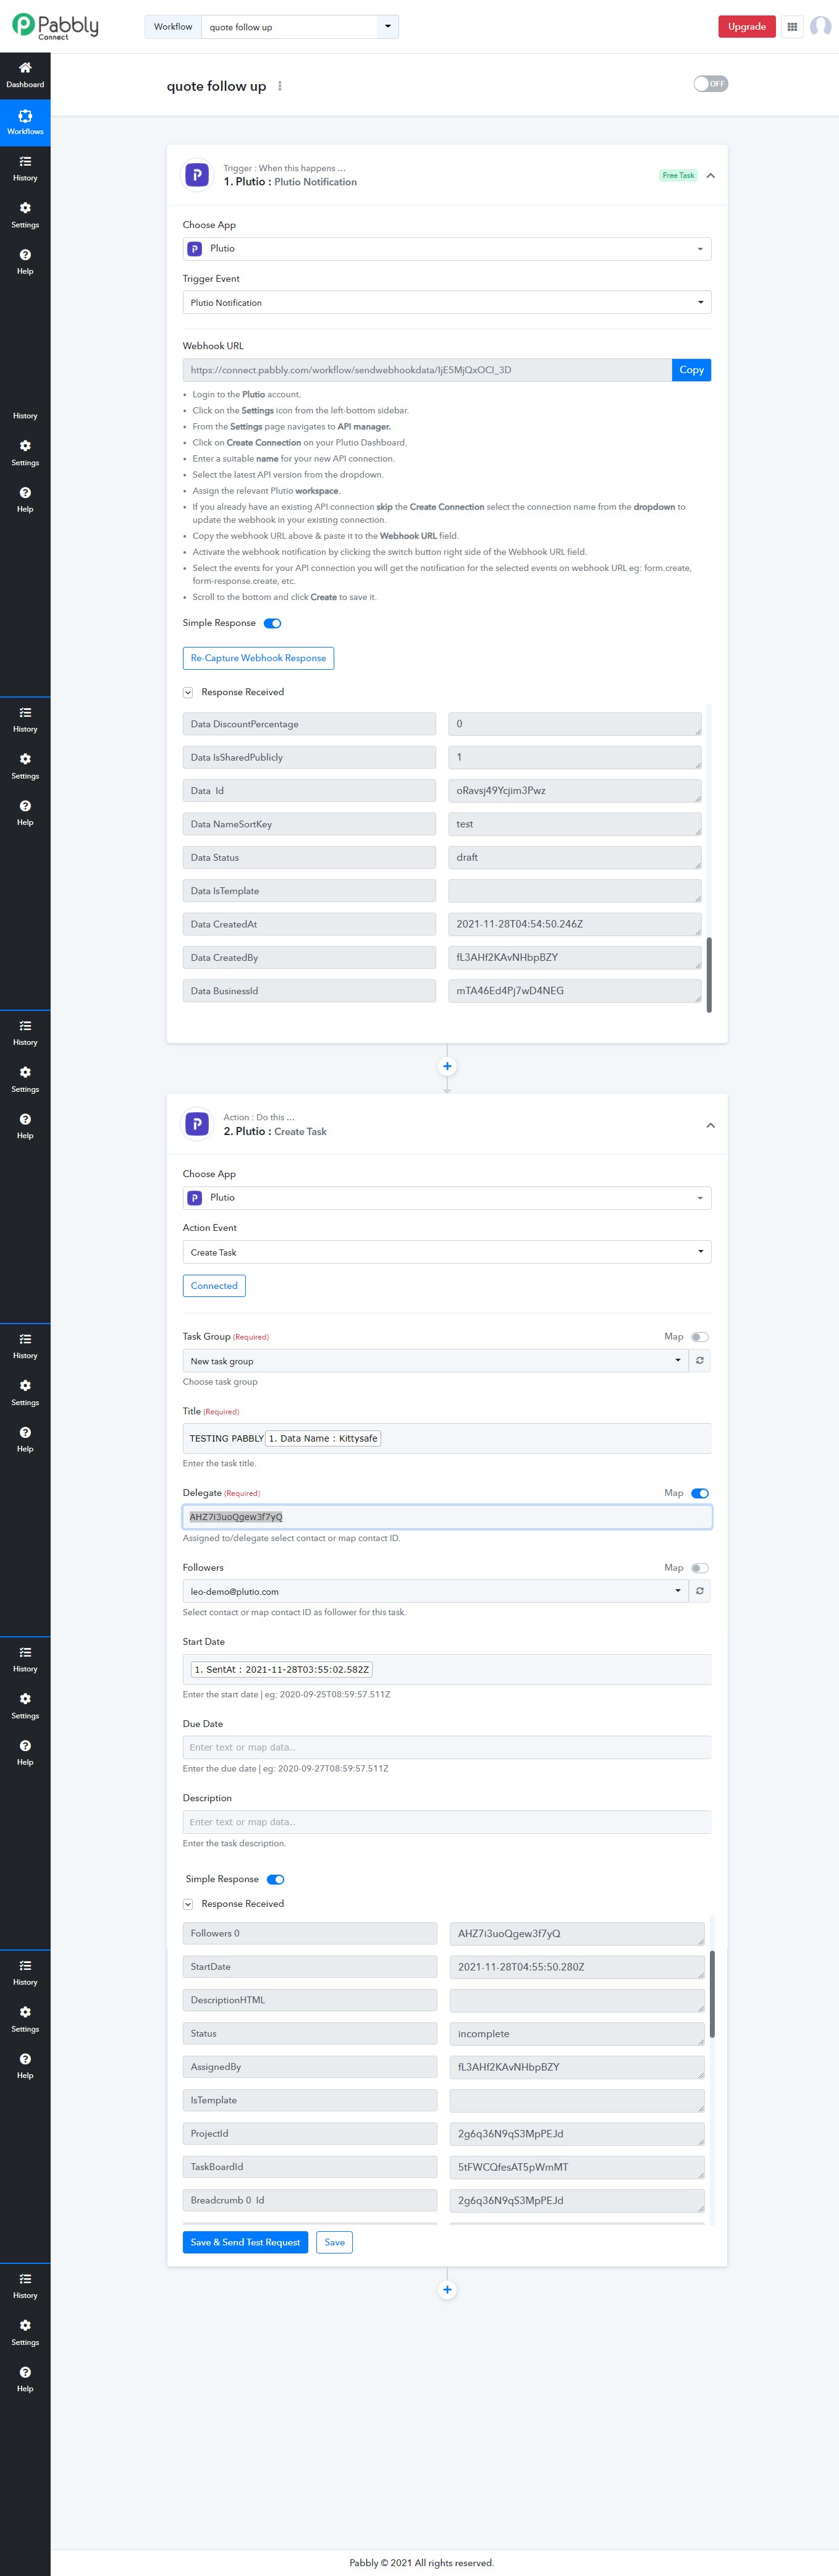Open the user profile avatar menu

[x=820, y=27]
